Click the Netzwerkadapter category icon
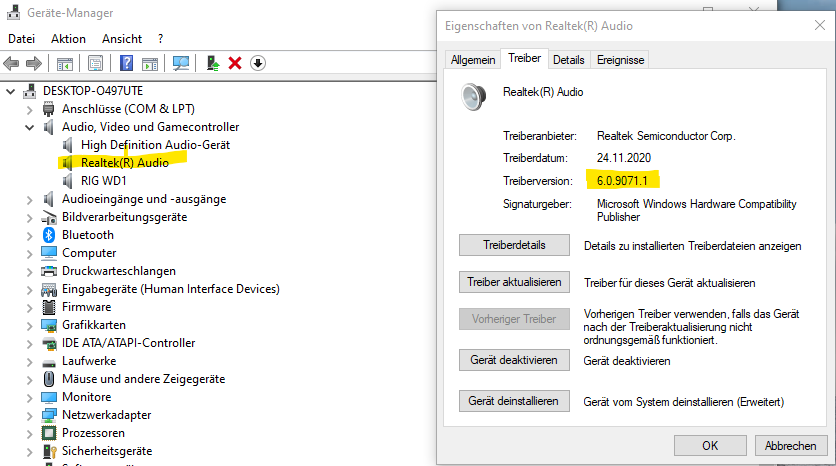Screen dimensions: 836x466 [49, 415]
